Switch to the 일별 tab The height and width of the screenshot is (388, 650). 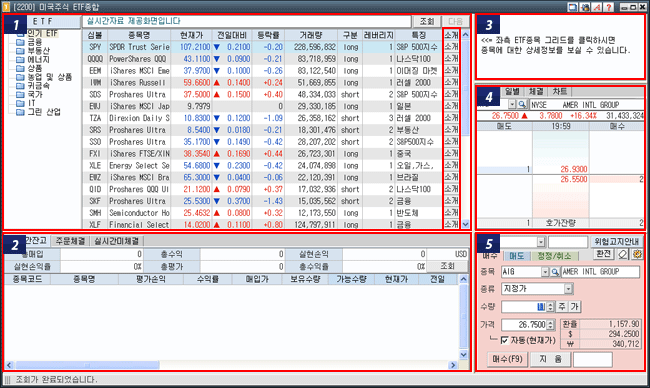coord(512,91)
